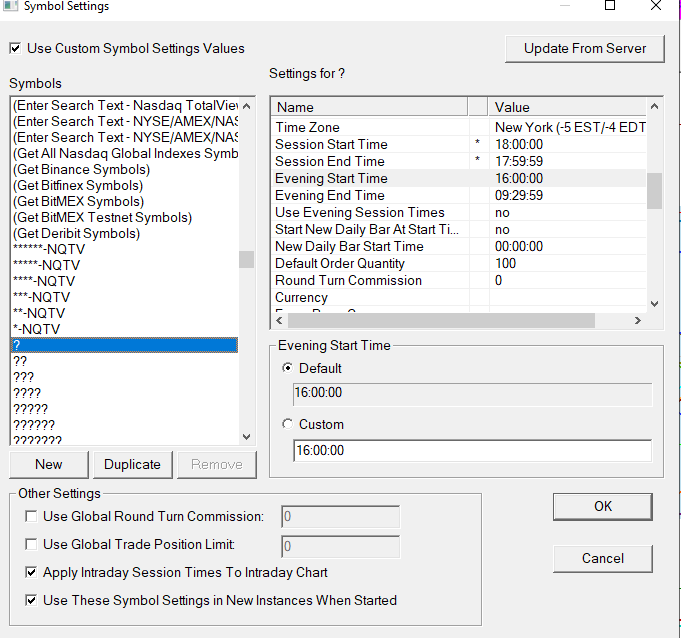Image resolution: width=681 pixels, height=638 pixels.
Task: Select Enter Search Text - Nasdaq TotalView entry
Action: click(125, 106)
